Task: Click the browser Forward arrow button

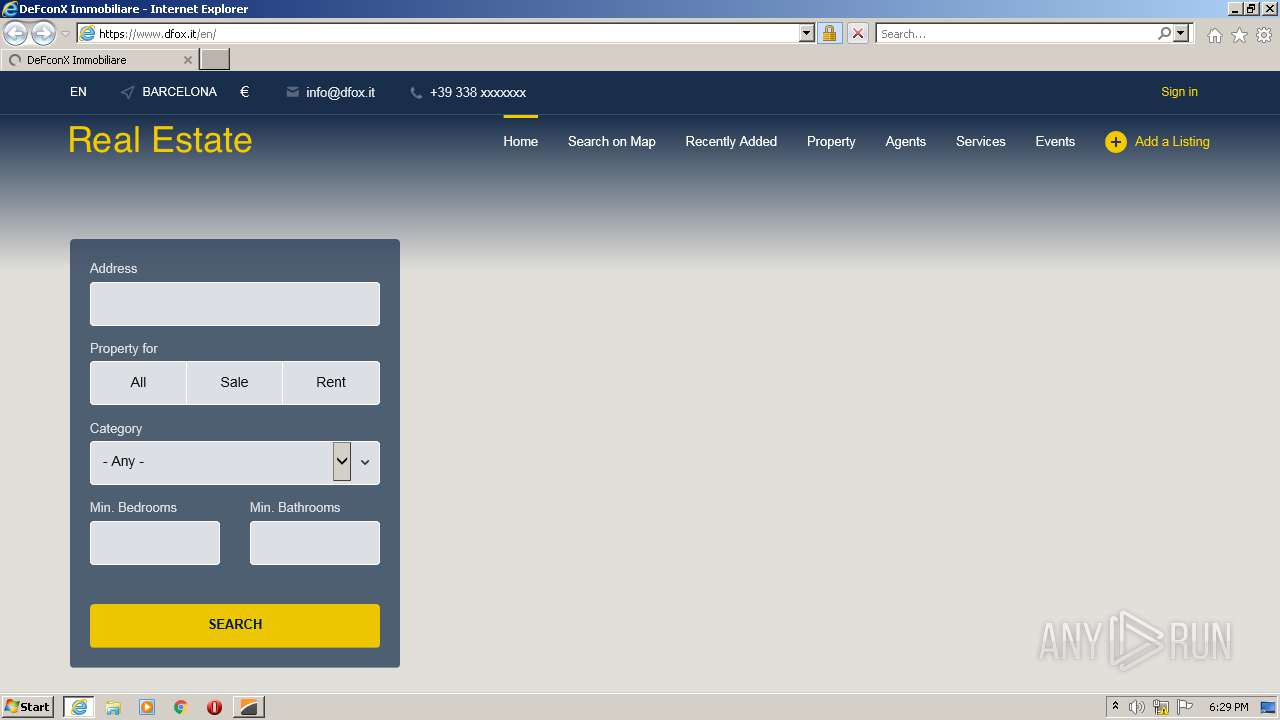Action: tap(43, 34)
